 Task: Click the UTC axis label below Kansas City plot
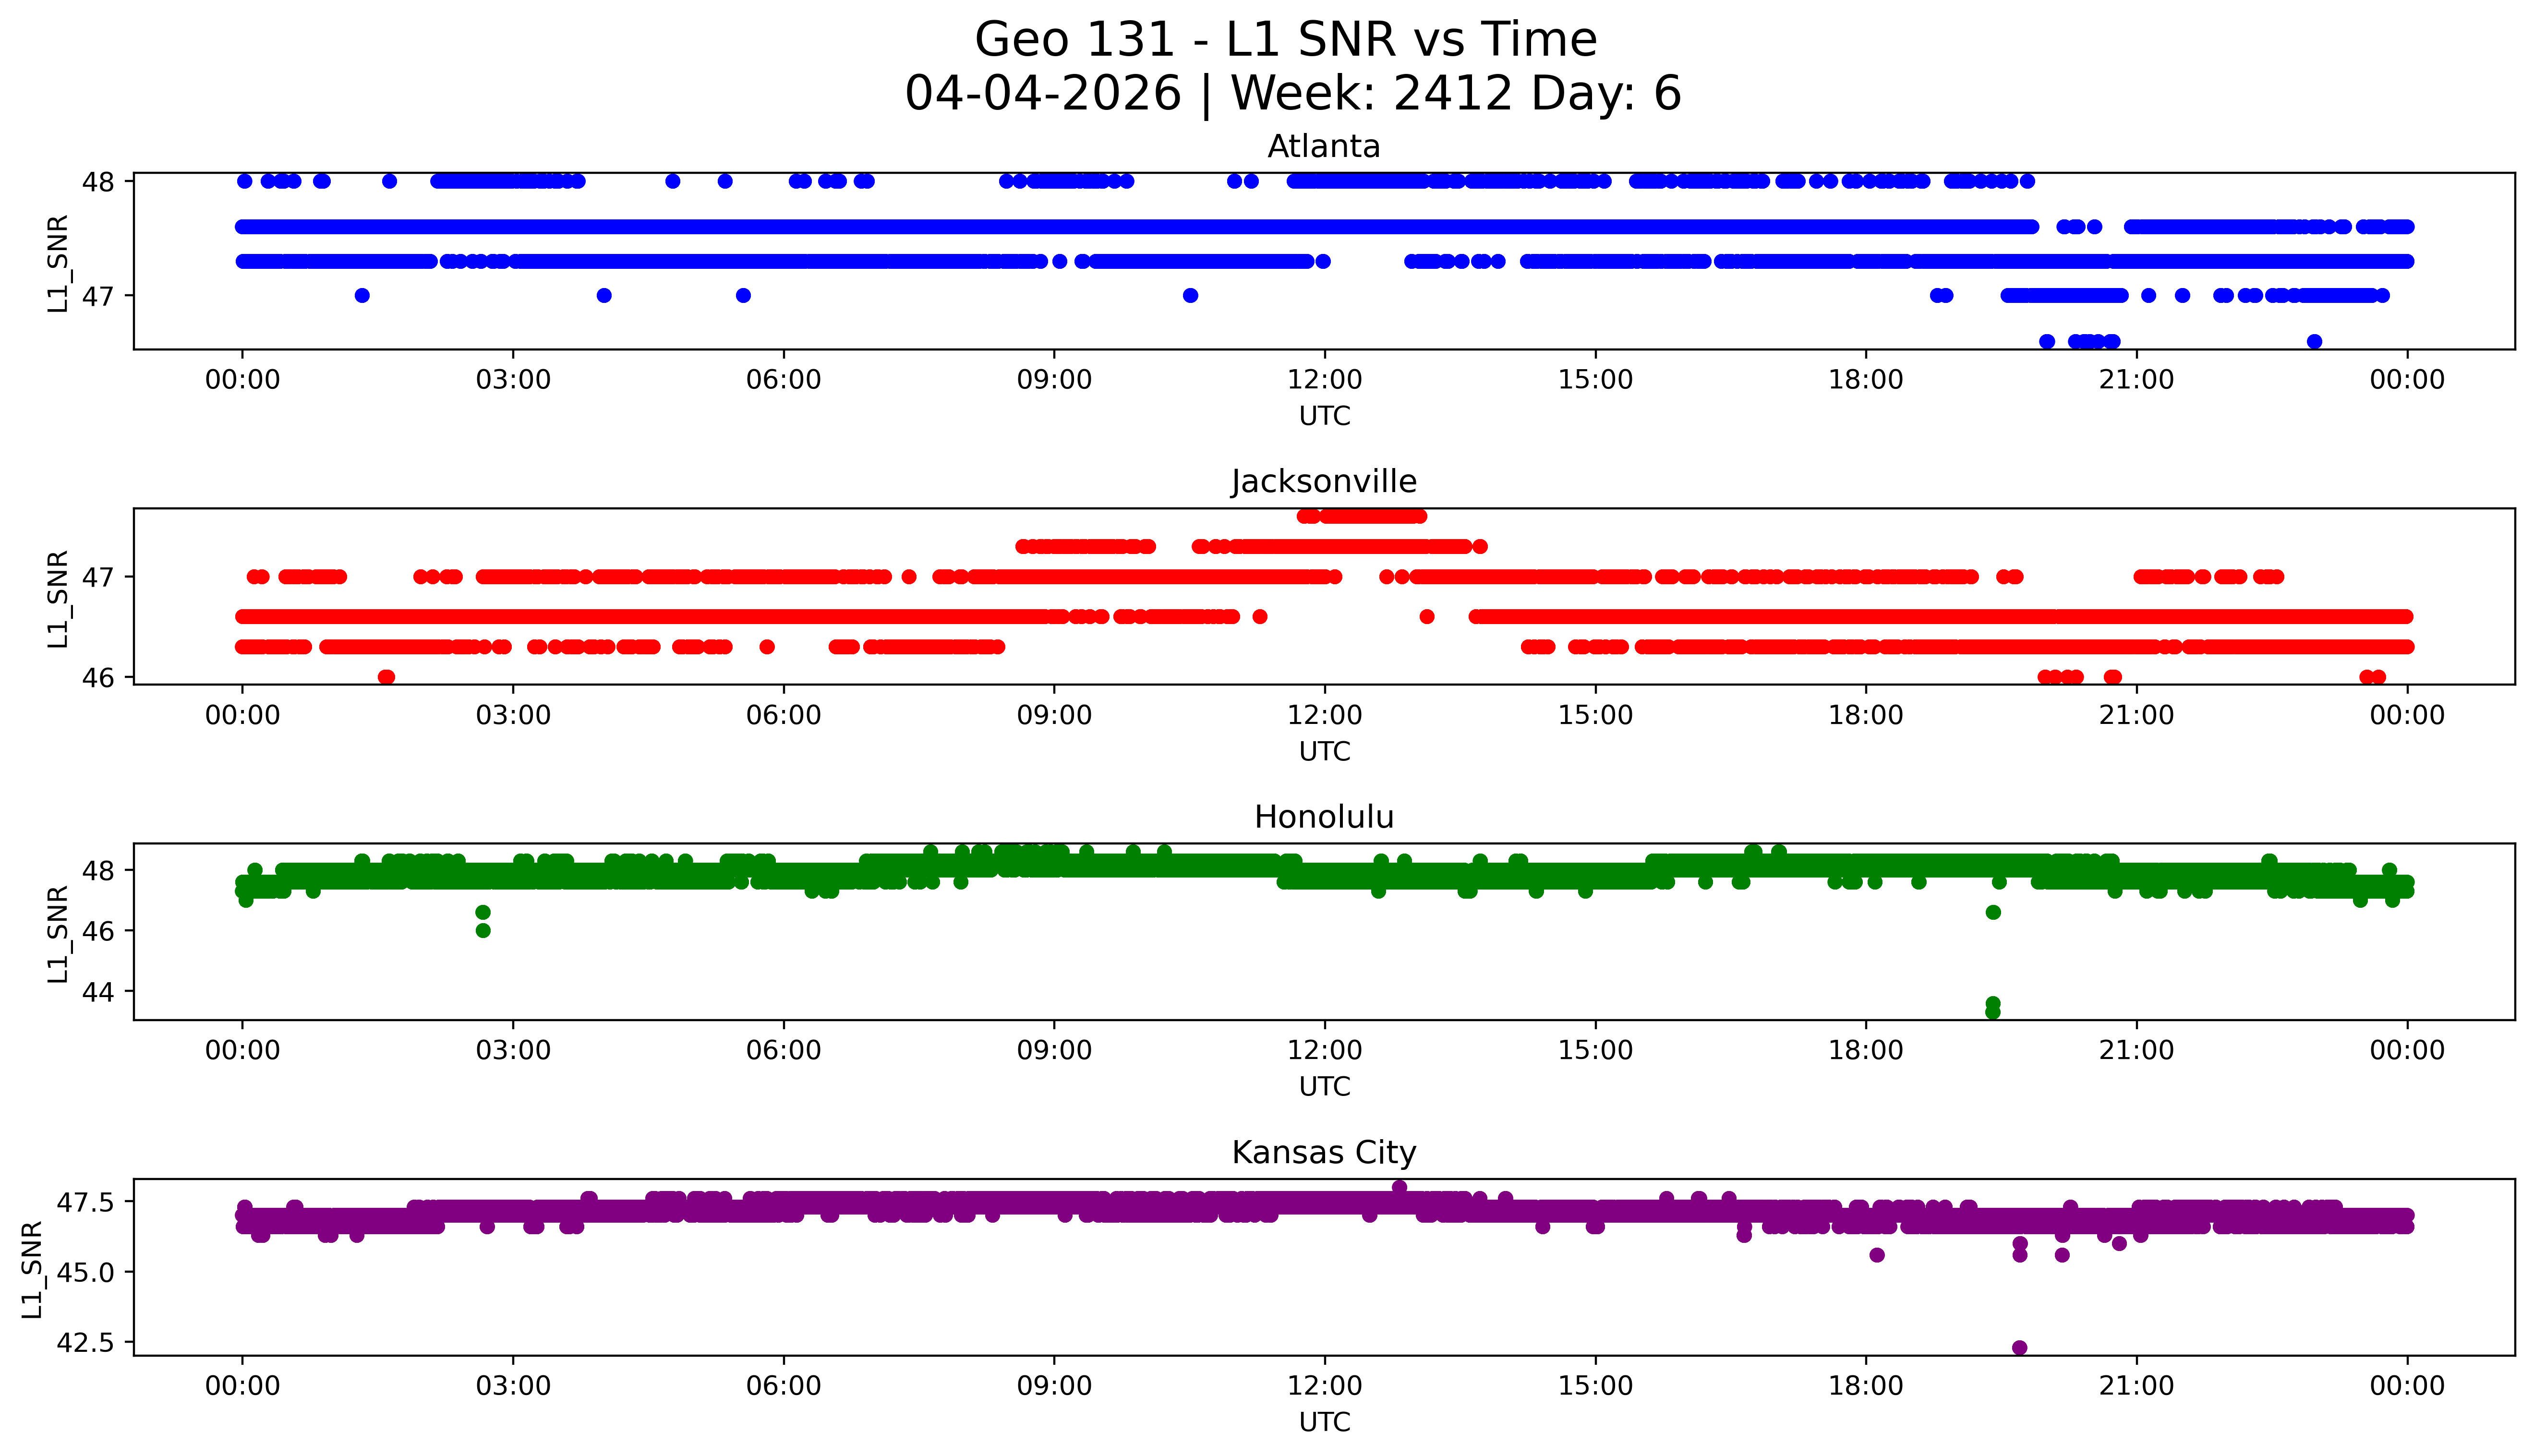click(x=1324, y=1422)
